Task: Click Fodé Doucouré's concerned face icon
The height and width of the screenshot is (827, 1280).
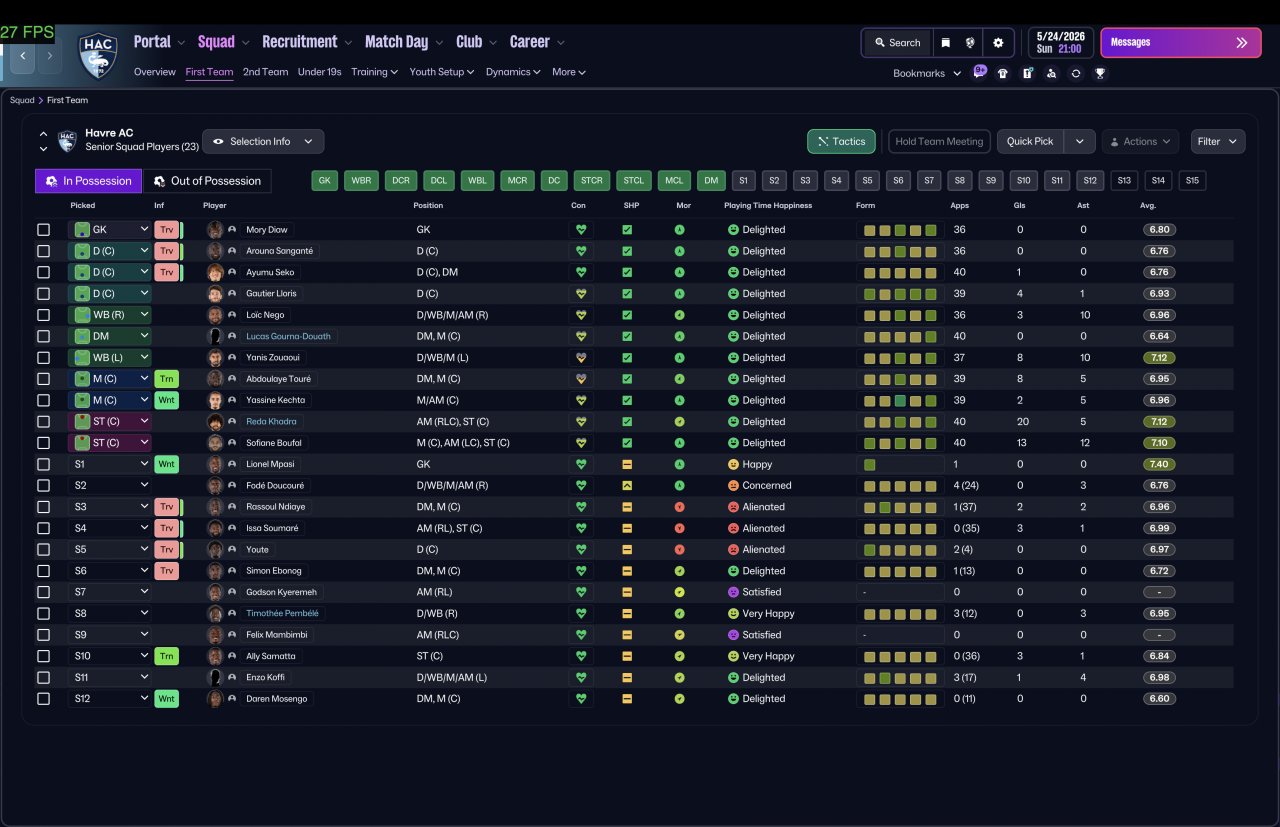Action: coord(733,486)
